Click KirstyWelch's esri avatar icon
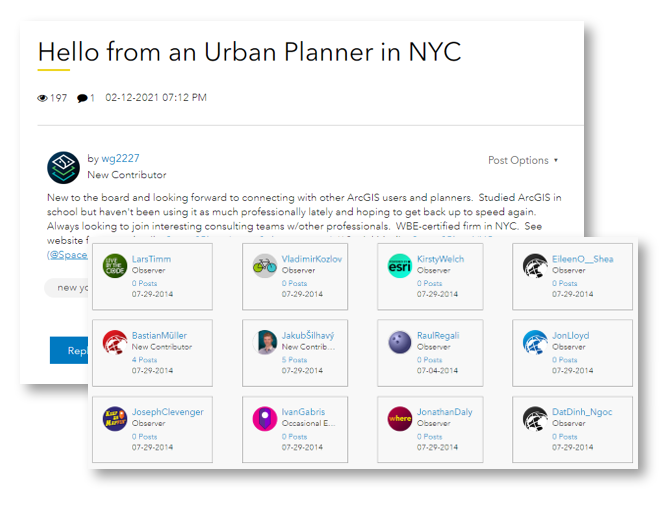667x505 pixels. (400, 265)
